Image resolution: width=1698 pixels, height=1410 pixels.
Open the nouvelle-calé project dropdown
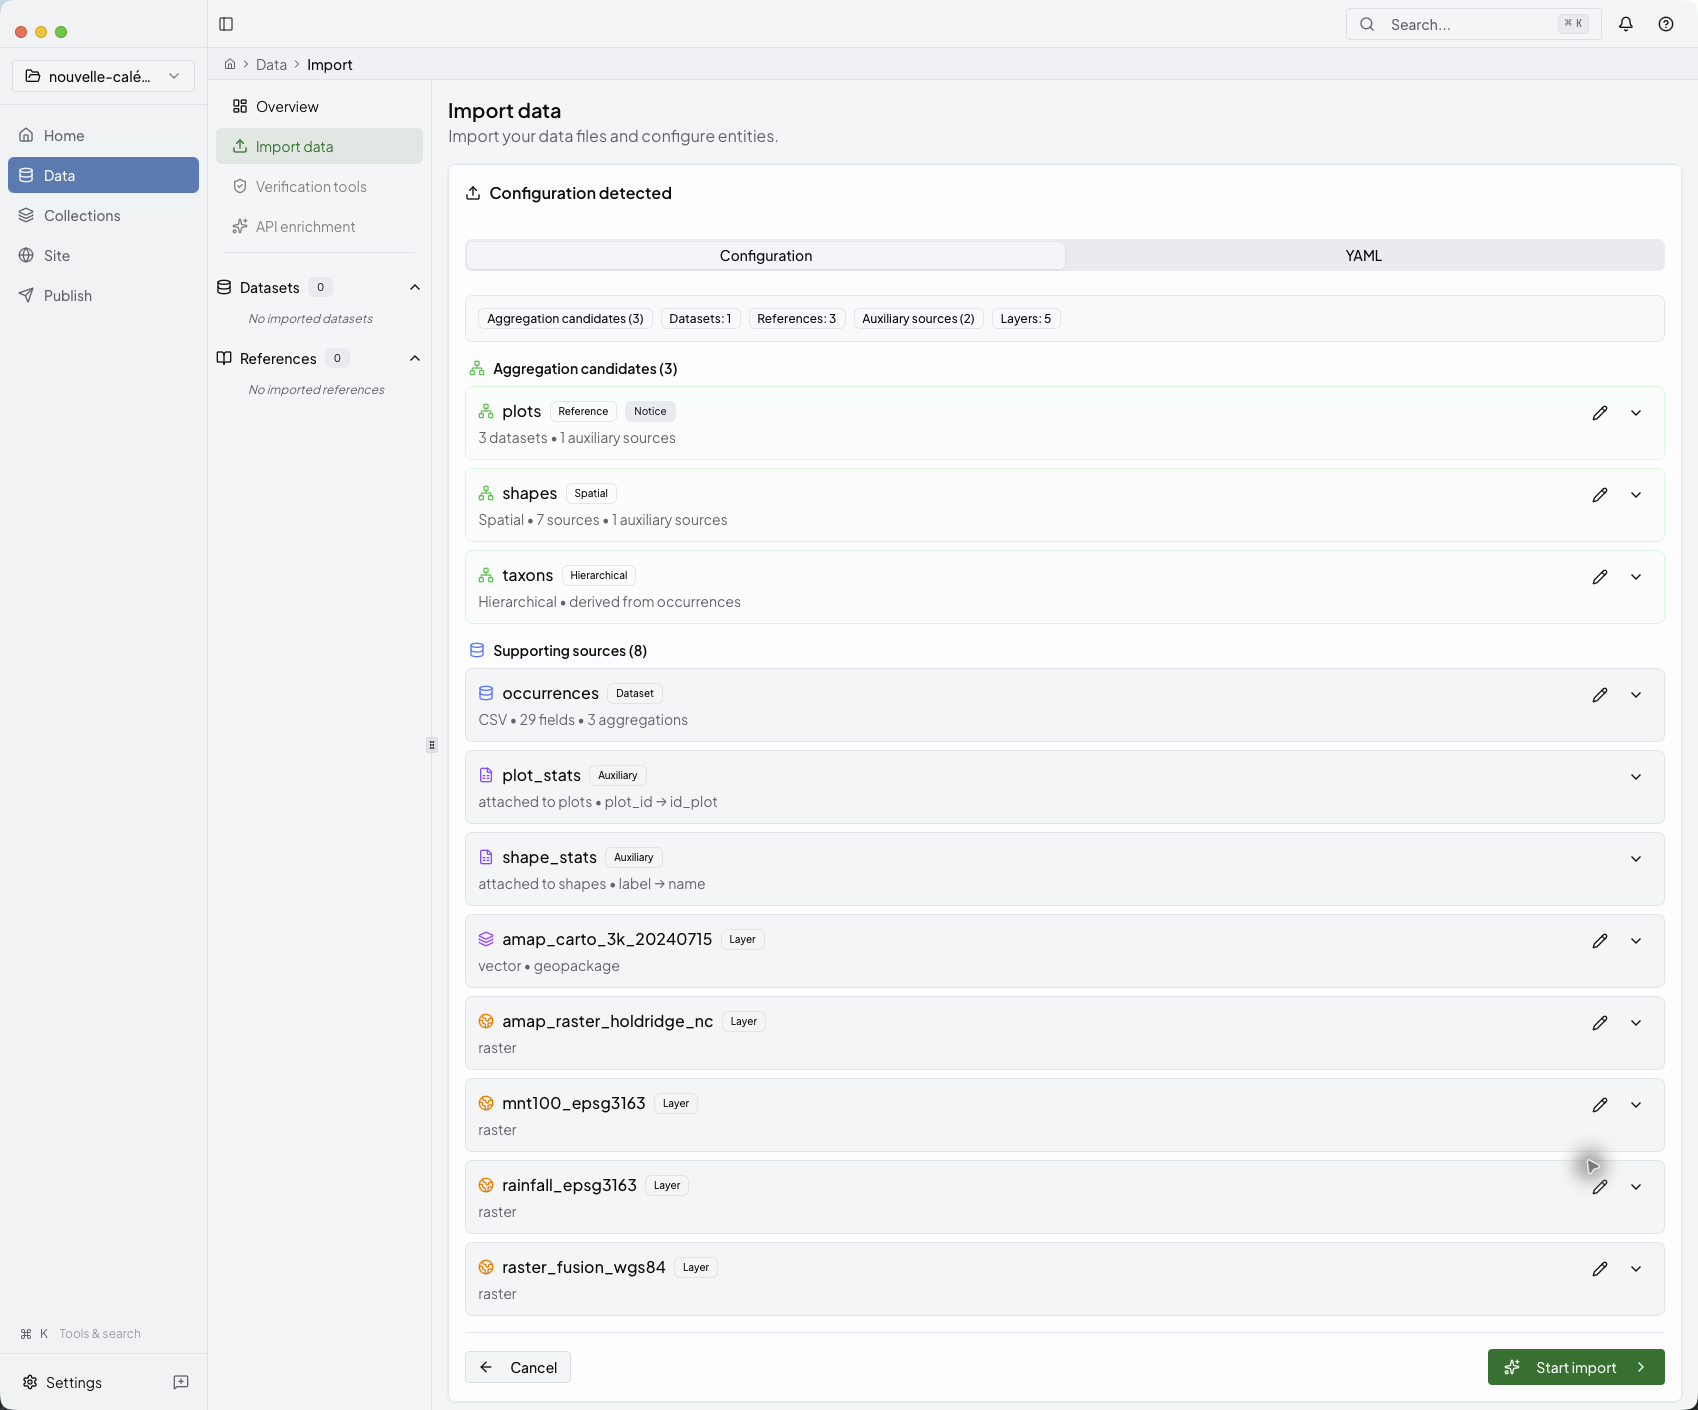(x=103, y=76)
